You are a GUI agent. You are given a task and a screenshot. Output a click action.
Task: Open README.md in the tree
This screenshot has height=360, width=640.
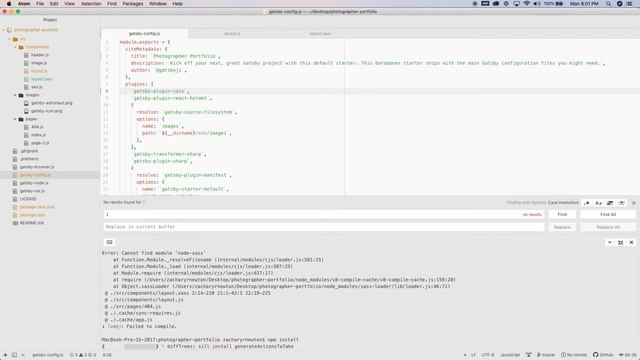click(31, 223)
